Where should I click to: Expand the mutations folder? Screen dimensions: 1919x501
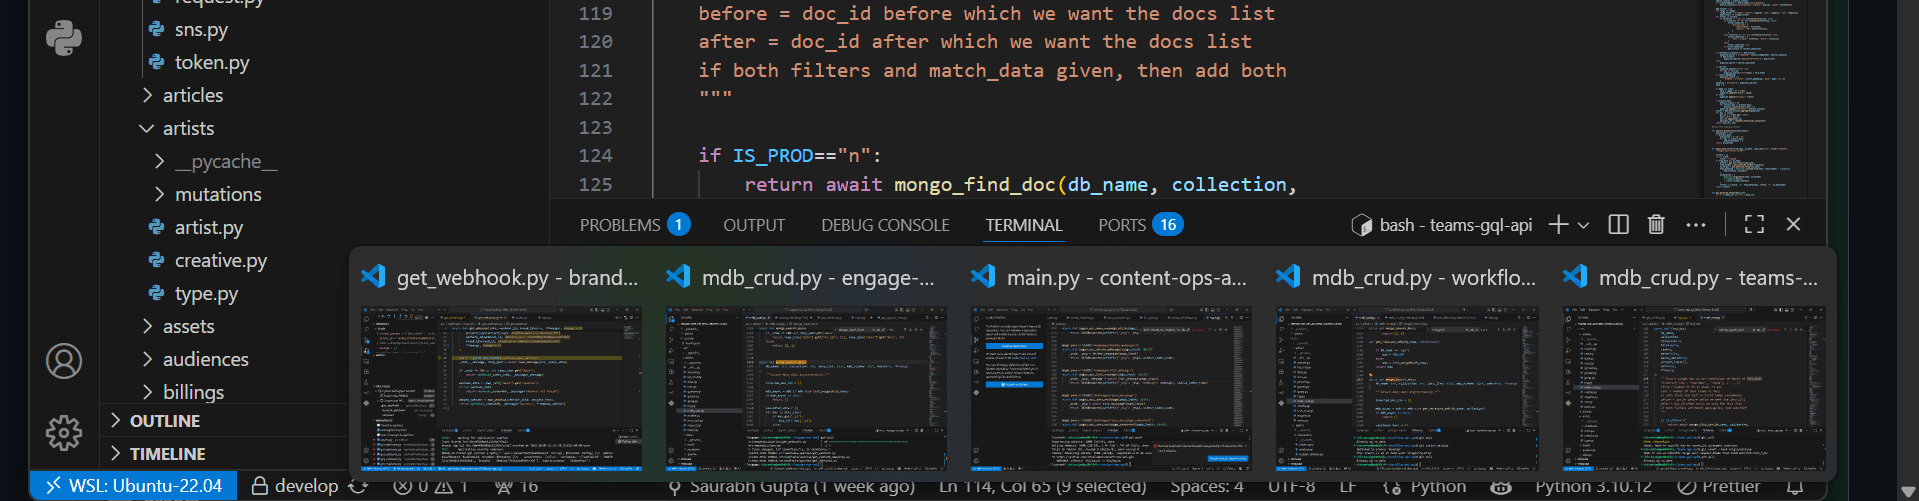(218, 194)
